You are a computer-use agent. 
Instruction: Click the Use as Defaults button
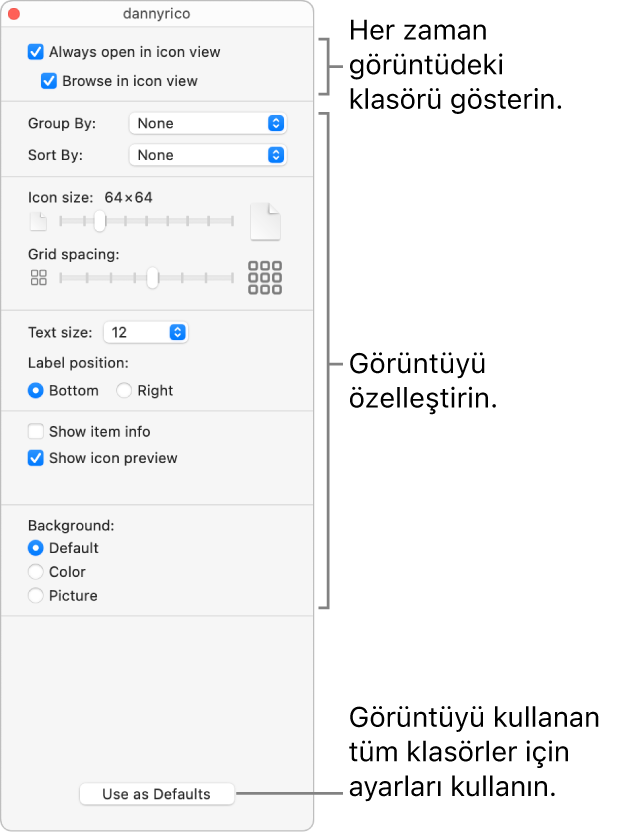(x=157, y=794)
